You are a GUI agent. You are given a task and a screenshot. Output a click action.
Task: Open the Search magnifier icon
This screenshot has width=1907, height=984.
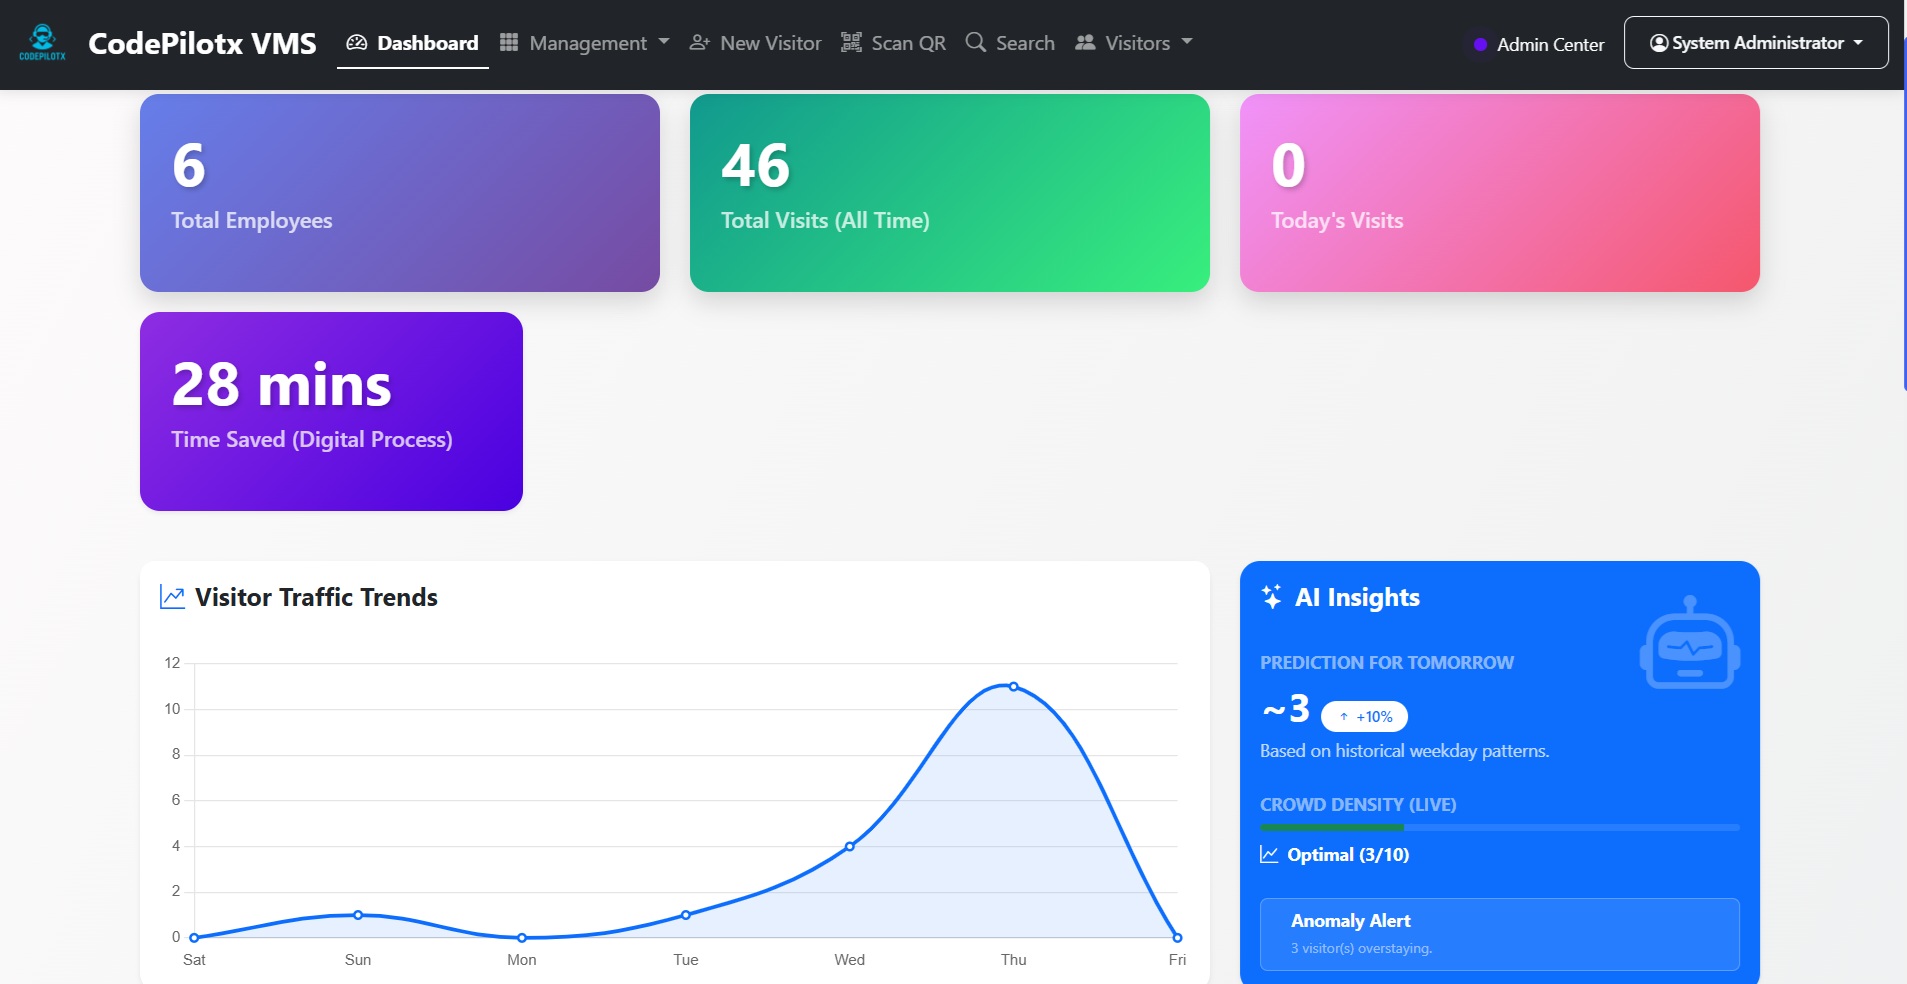(975, 42)
